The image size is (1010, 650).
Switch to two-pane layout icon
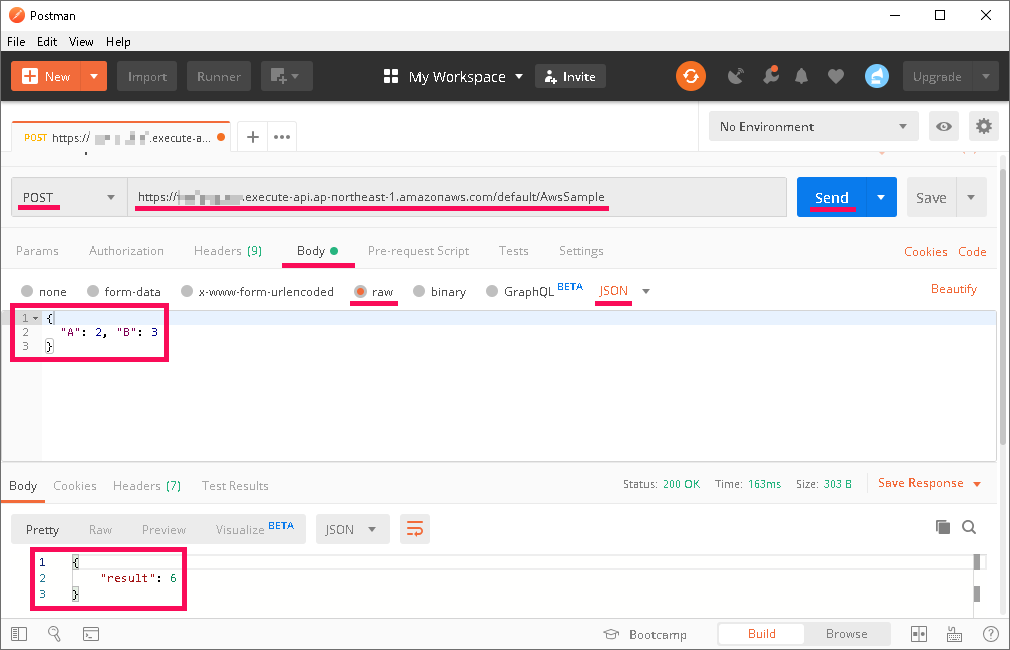(919, 634)
